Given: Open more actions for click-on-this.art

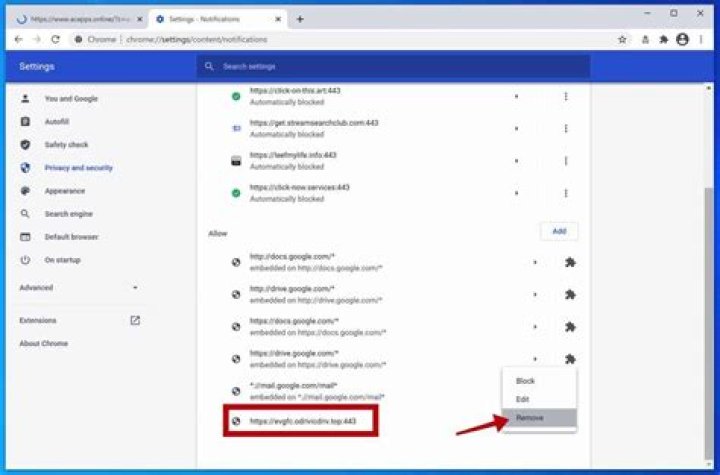Looking at the screenshot, I should pos(566,97).
